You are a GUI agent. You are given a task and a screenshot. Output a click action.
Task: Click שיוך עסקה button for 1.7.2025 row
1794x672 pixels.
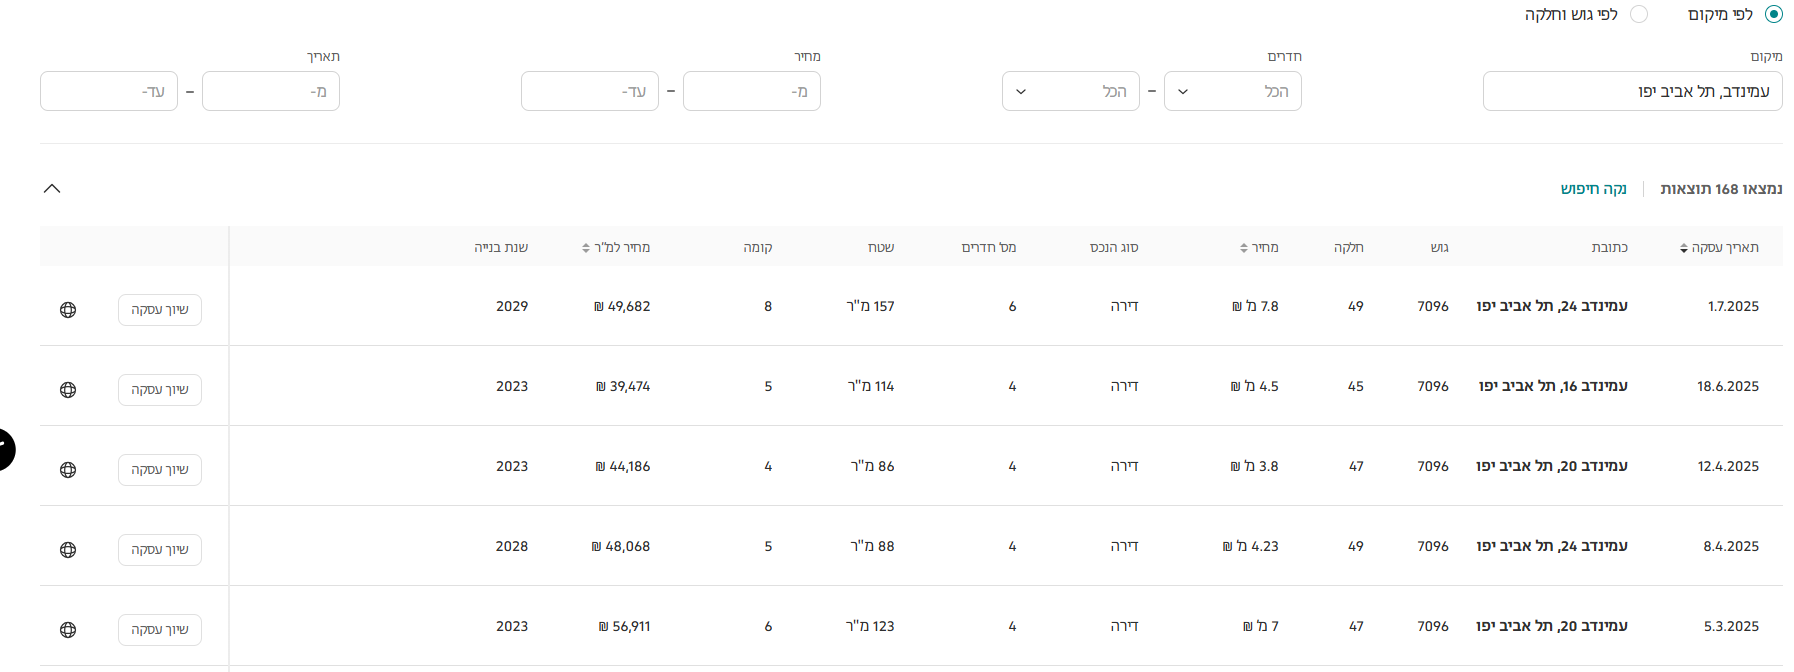point(160,310)
